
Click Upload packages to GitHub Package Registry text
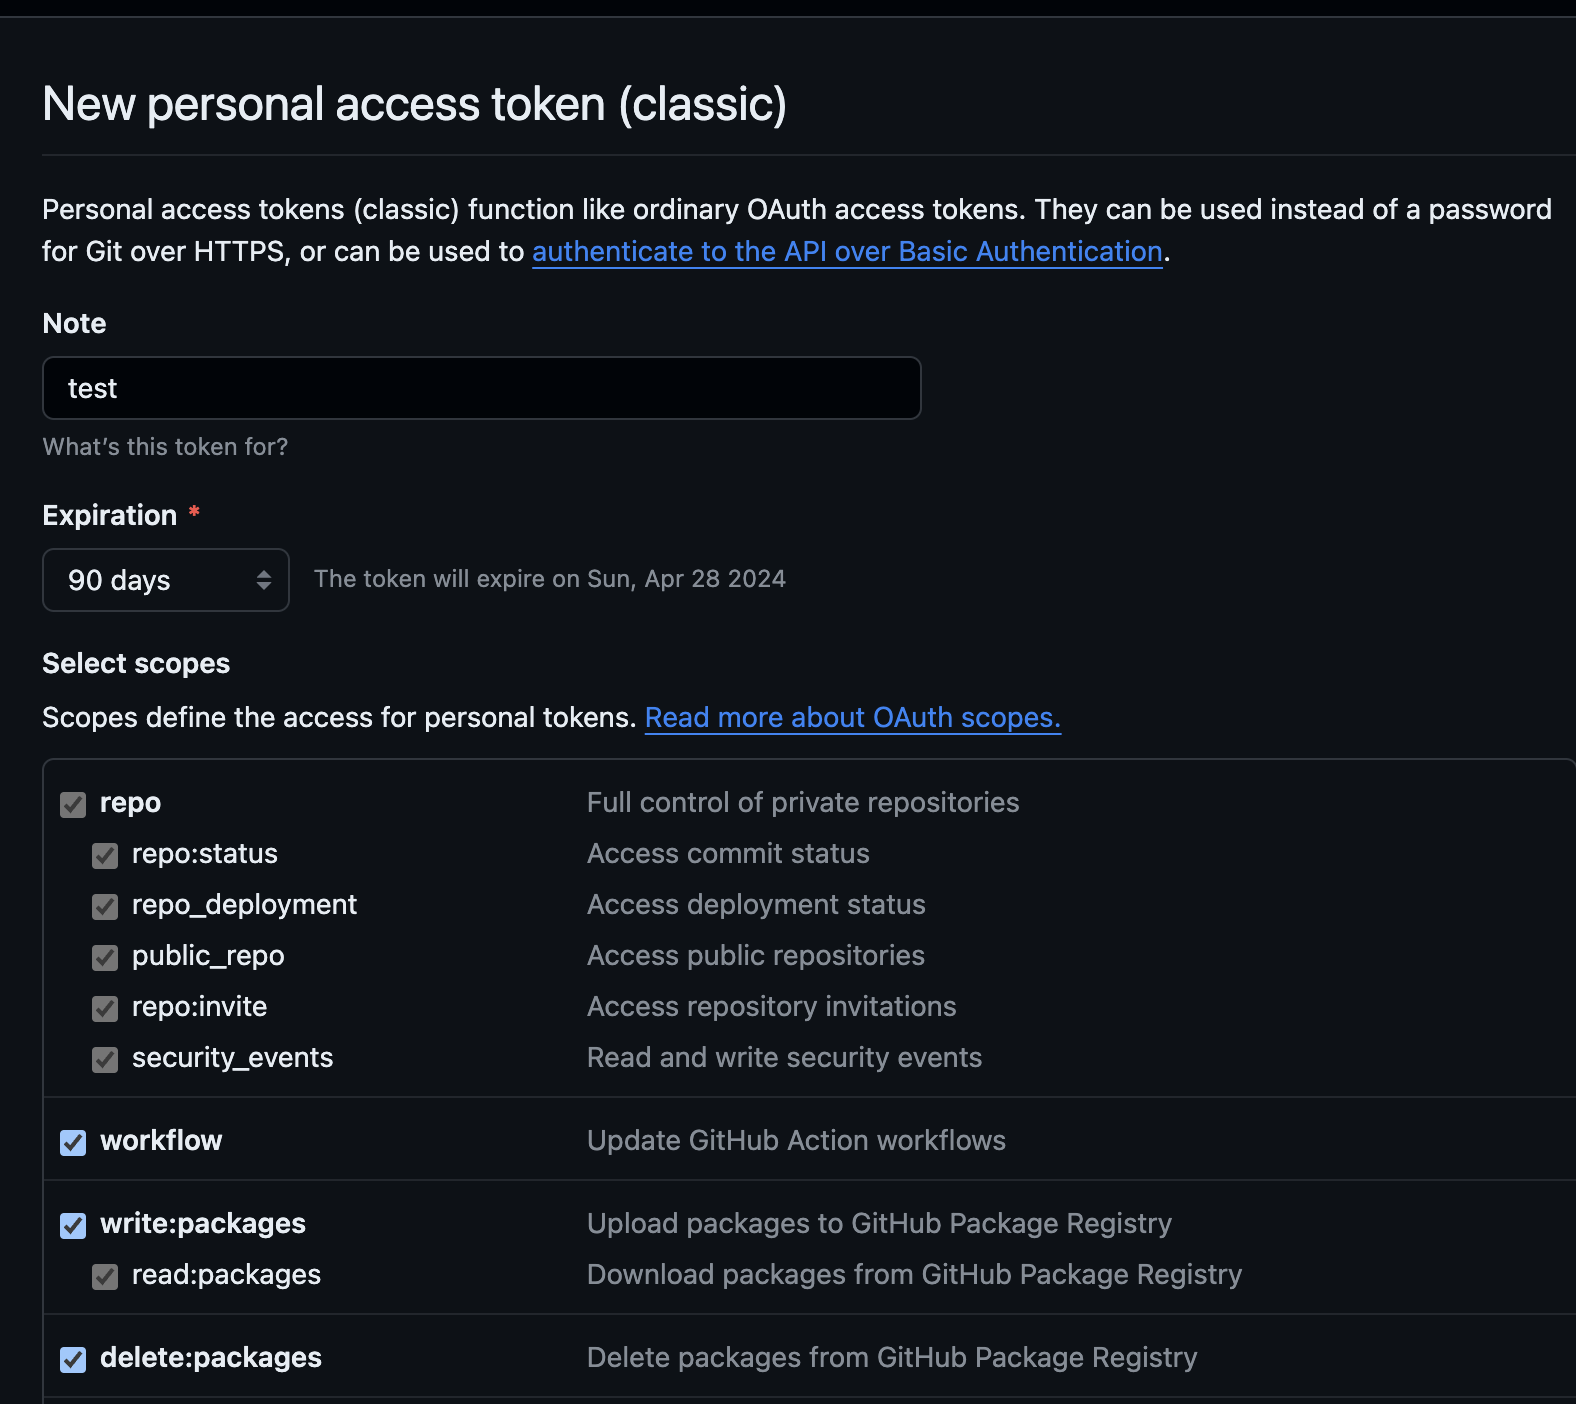[879, 1224]
